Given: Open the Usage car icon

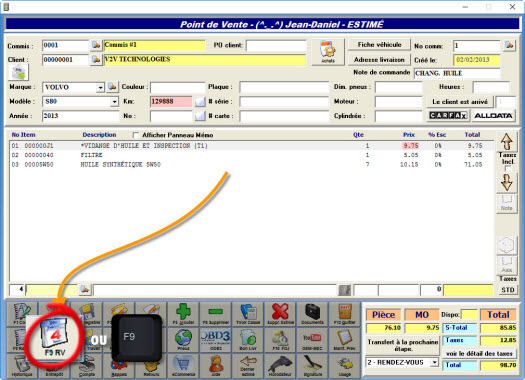Looking at the screenshot, I should click(344, 366).
